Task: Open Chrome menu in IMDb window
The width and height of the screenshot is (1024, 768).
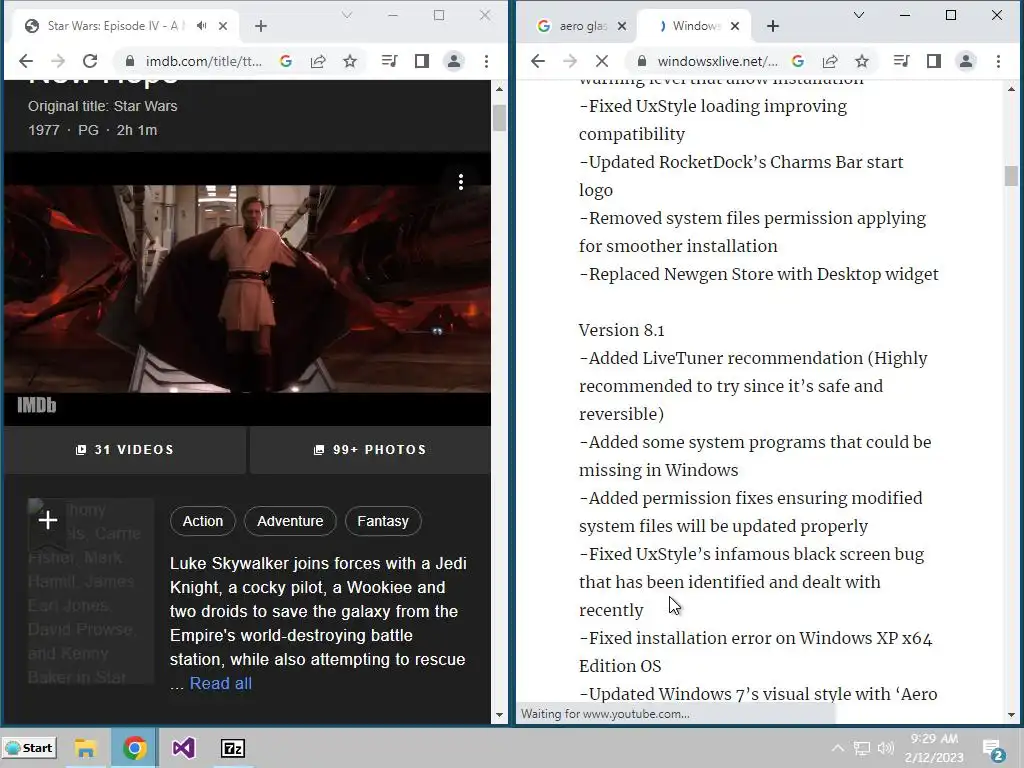Action: click(x=487, y=61)
